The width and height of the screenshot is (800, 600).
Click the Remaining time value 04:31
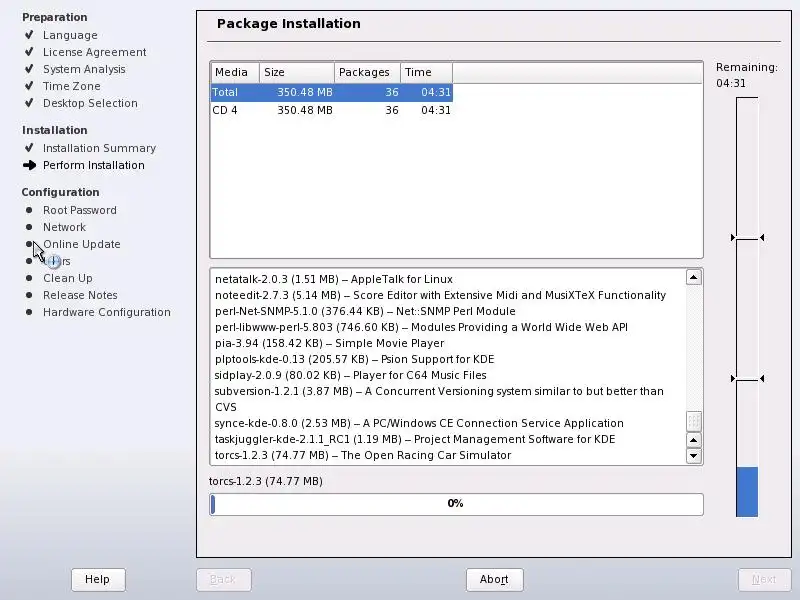[x=731, y=83]
